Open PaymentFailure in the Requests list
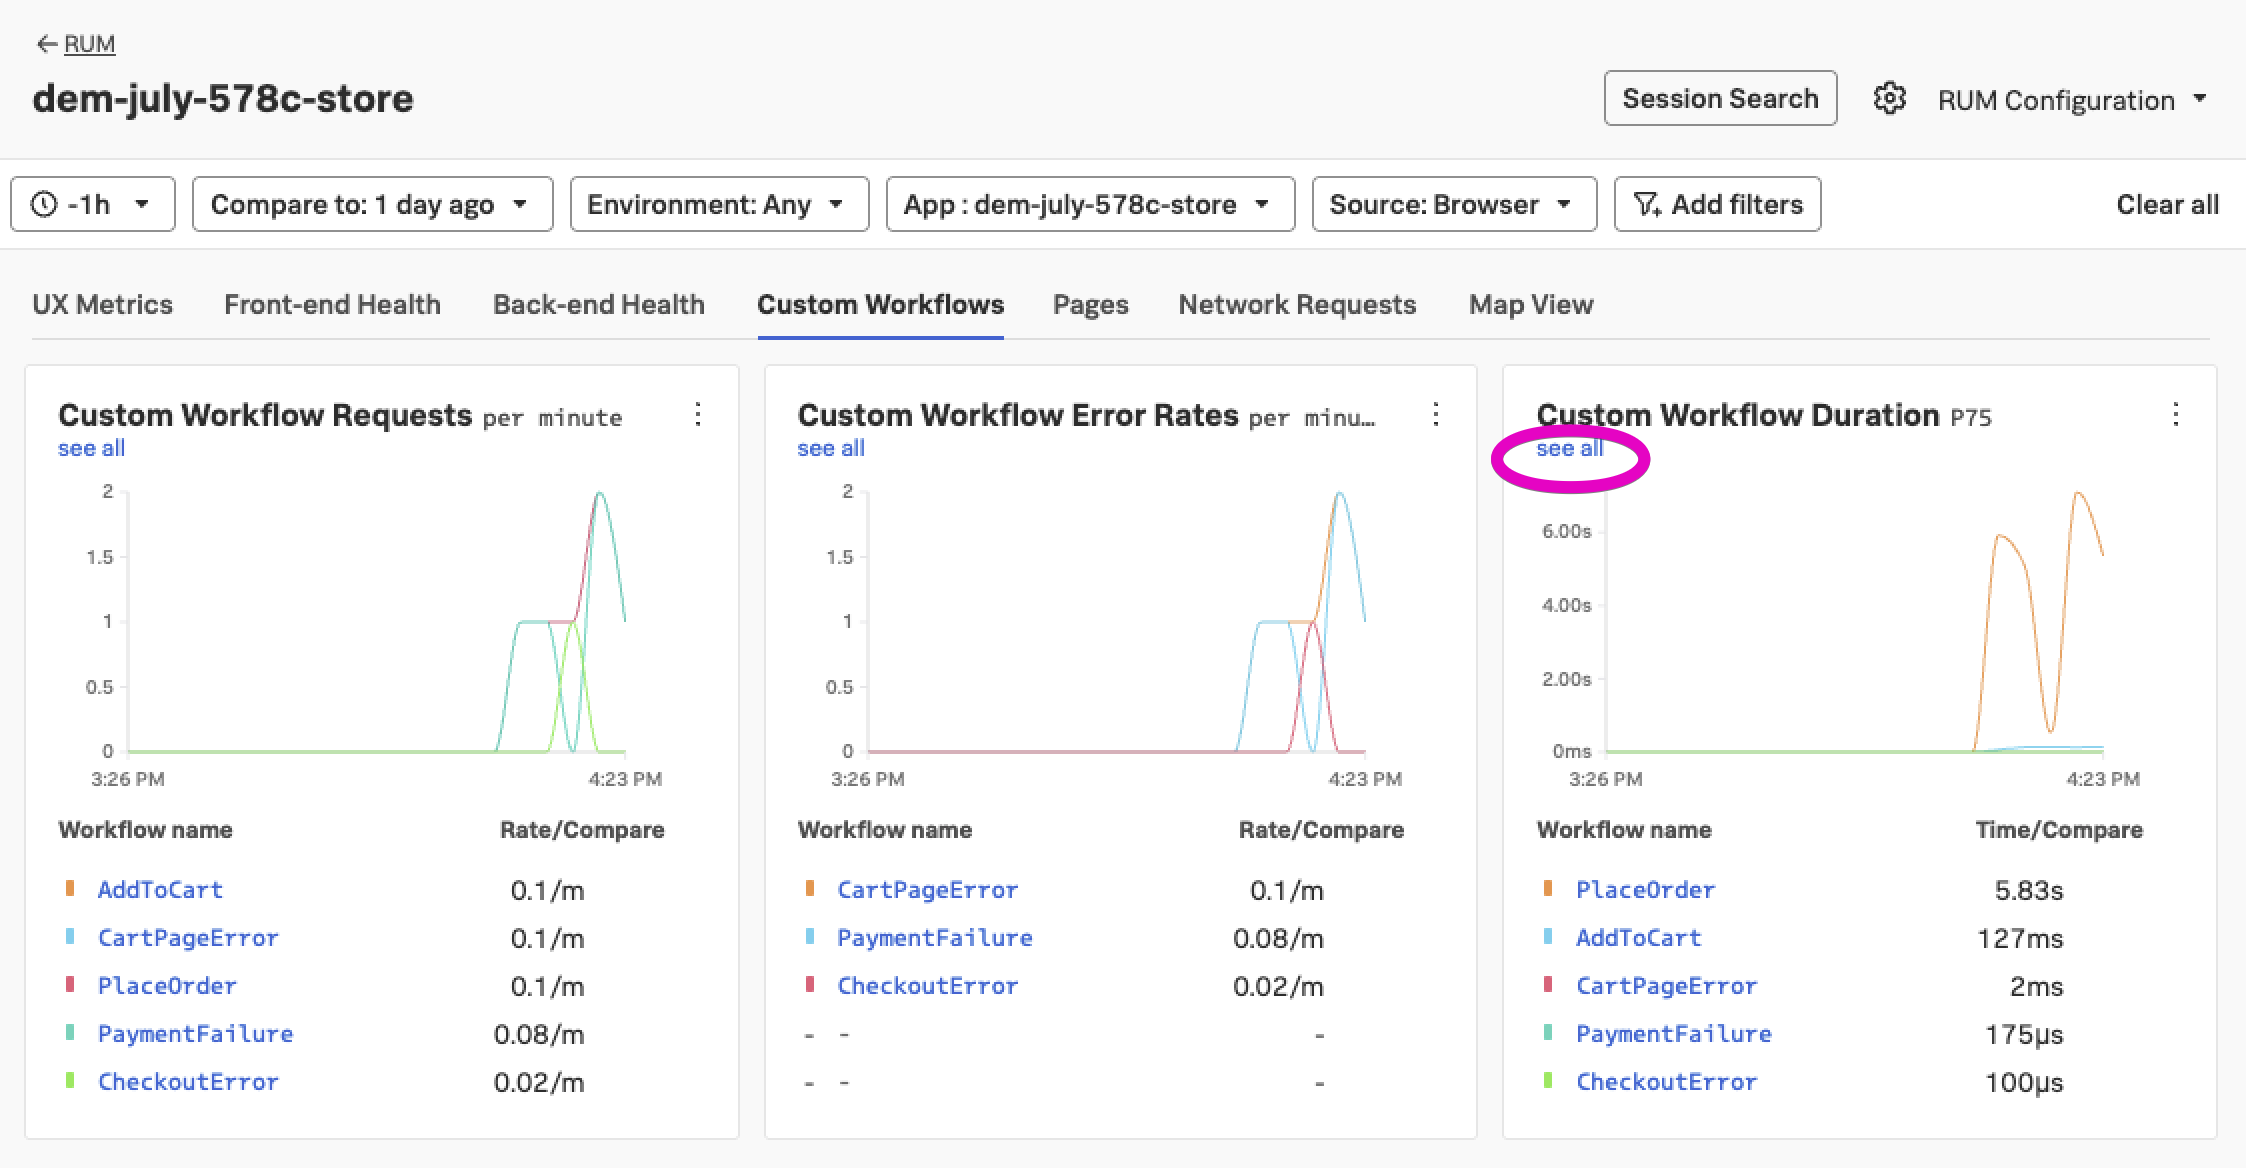 pyautogui.click(x=195, y=1033)
